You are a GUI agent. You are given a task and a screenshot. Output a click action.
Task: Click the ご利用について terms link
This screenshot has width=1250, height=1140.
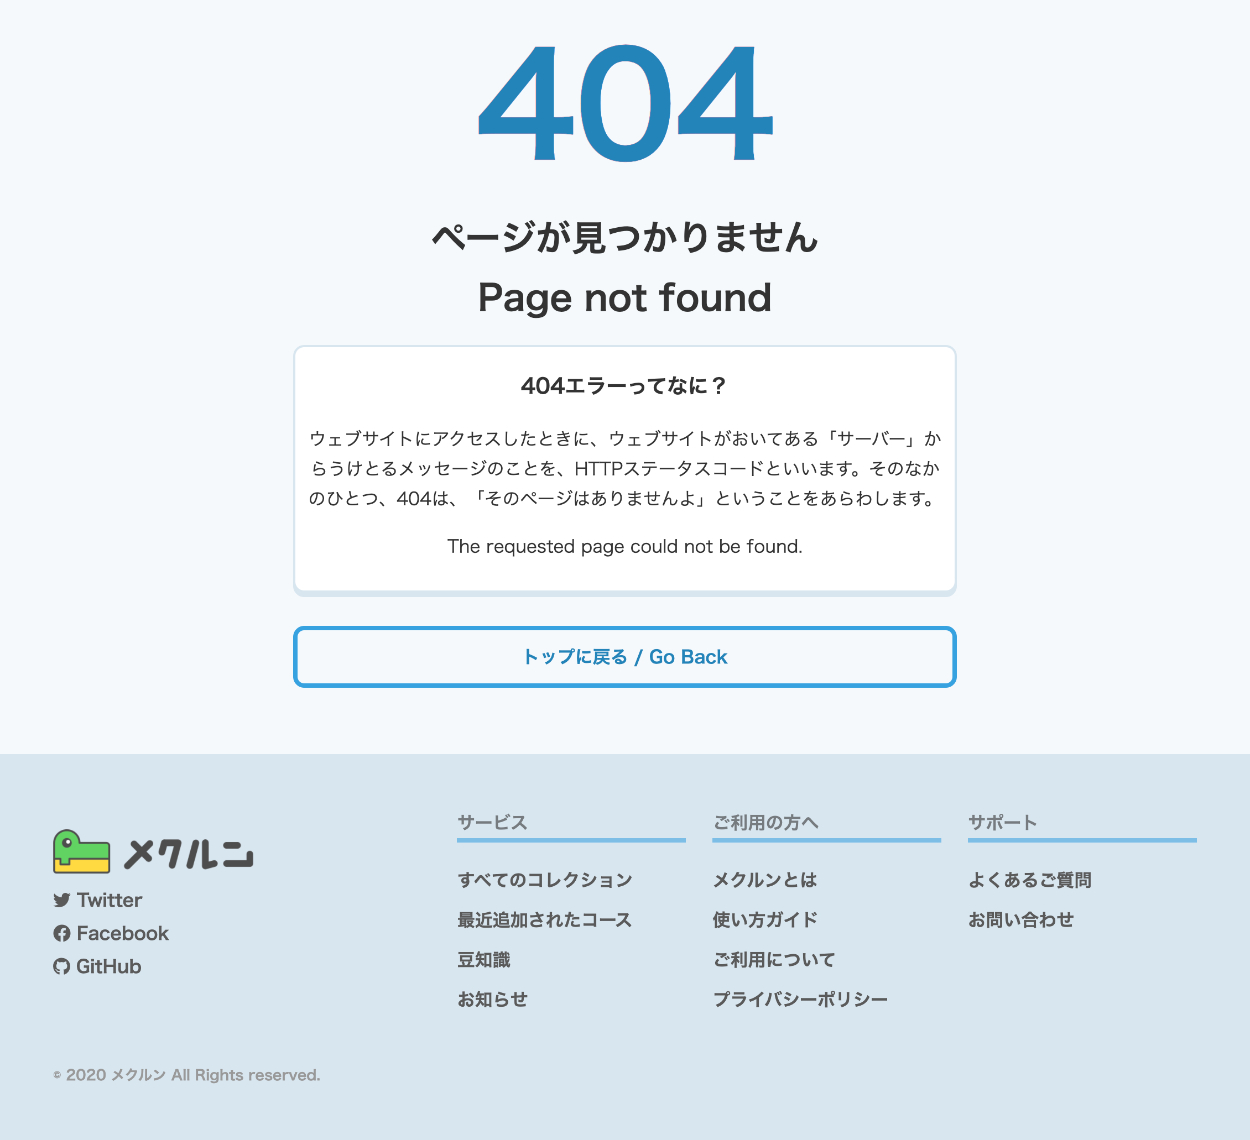click(774, 960)
